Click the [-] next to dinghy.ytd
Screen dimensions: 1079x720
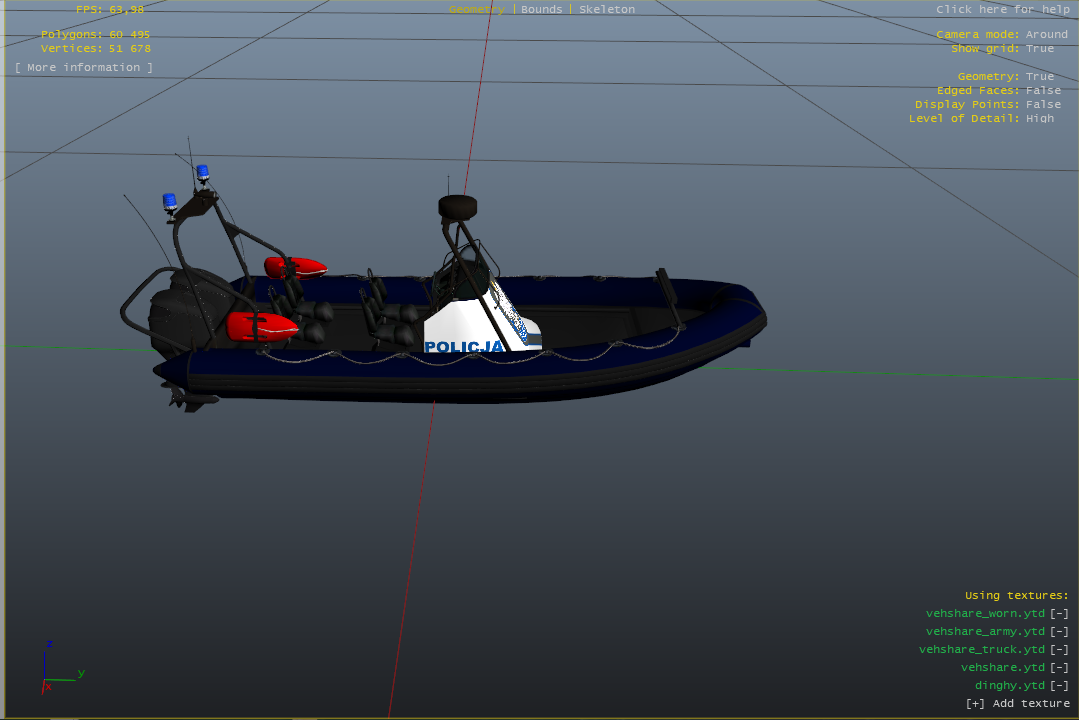[x=1059, y=686]
